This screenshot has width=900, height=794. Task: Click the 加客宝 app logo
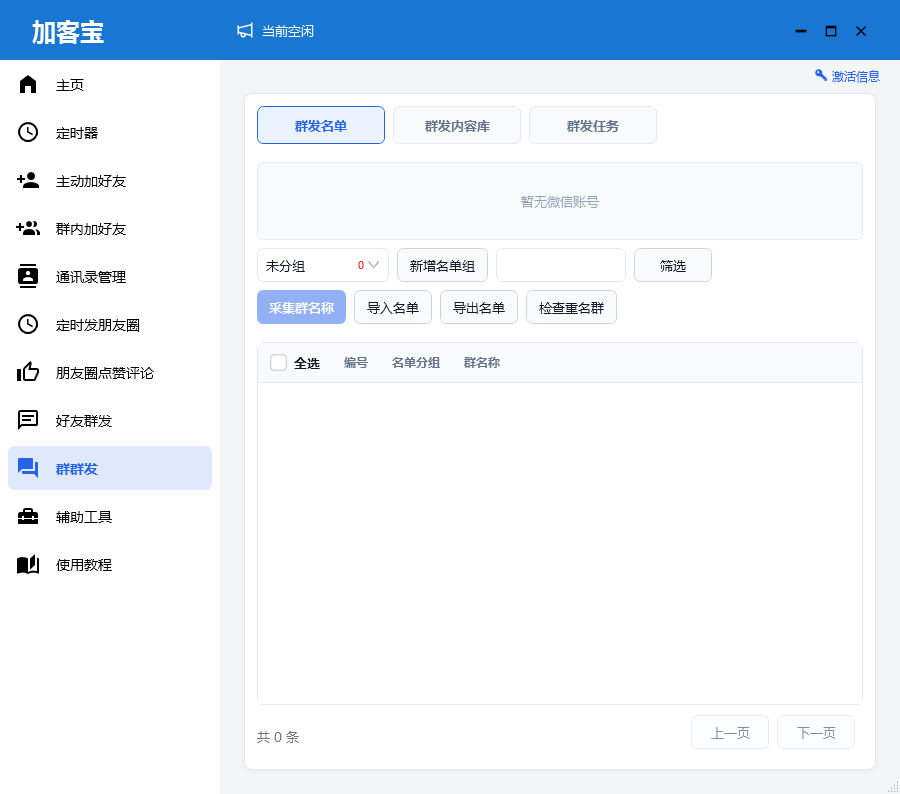[68, 32]
